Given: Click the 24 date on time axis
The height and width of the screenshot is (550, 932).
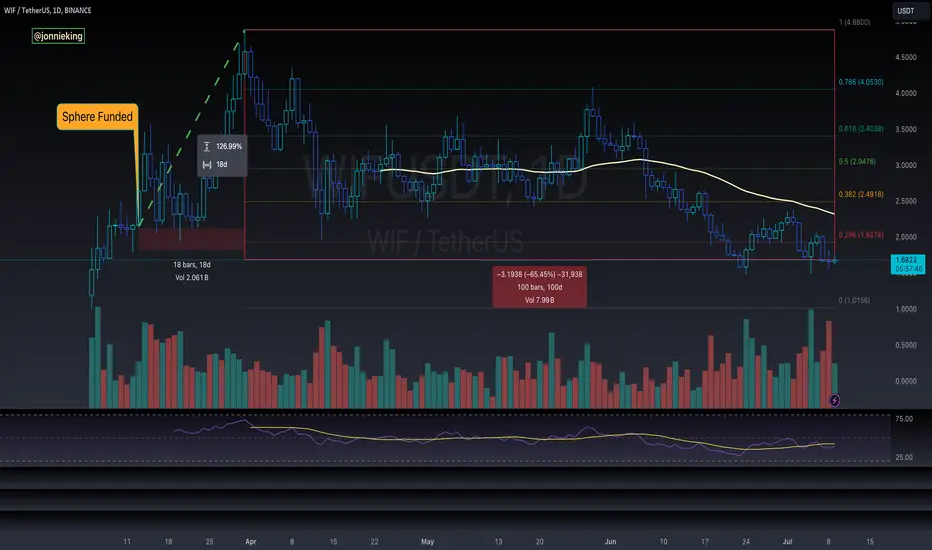Looking at the screenshot, I should click(x=746, y=542).
